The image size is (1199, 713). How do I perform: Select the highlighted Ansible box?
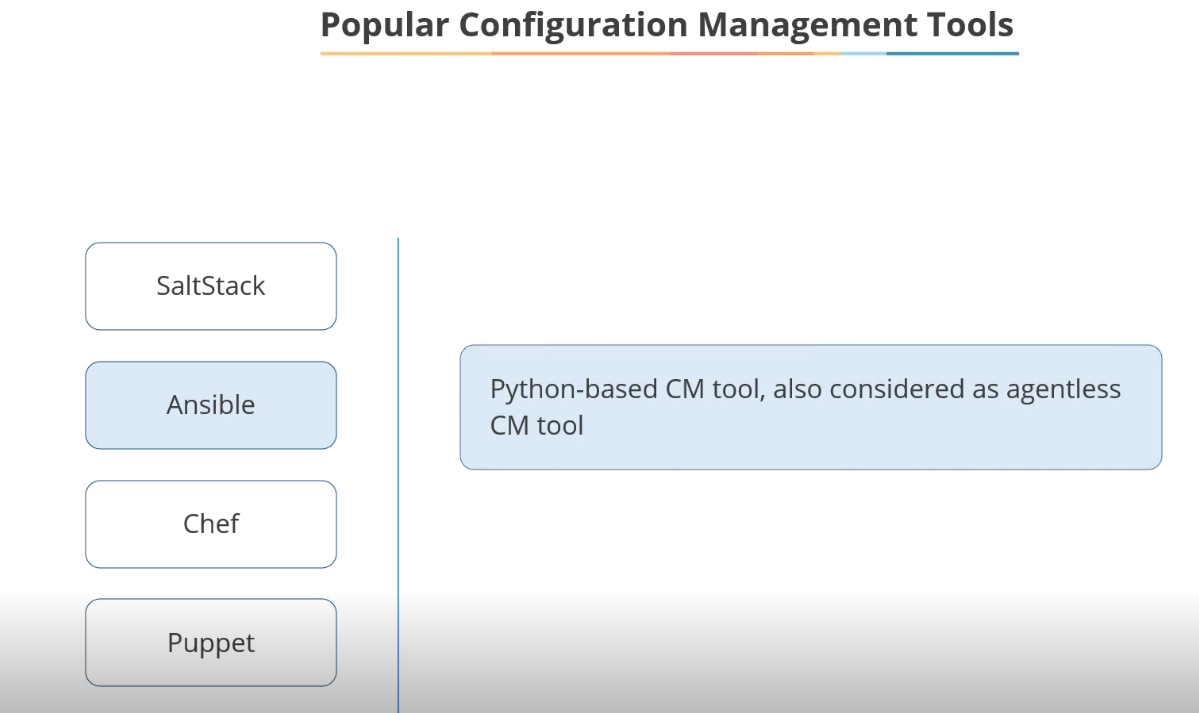click(211, 405)
